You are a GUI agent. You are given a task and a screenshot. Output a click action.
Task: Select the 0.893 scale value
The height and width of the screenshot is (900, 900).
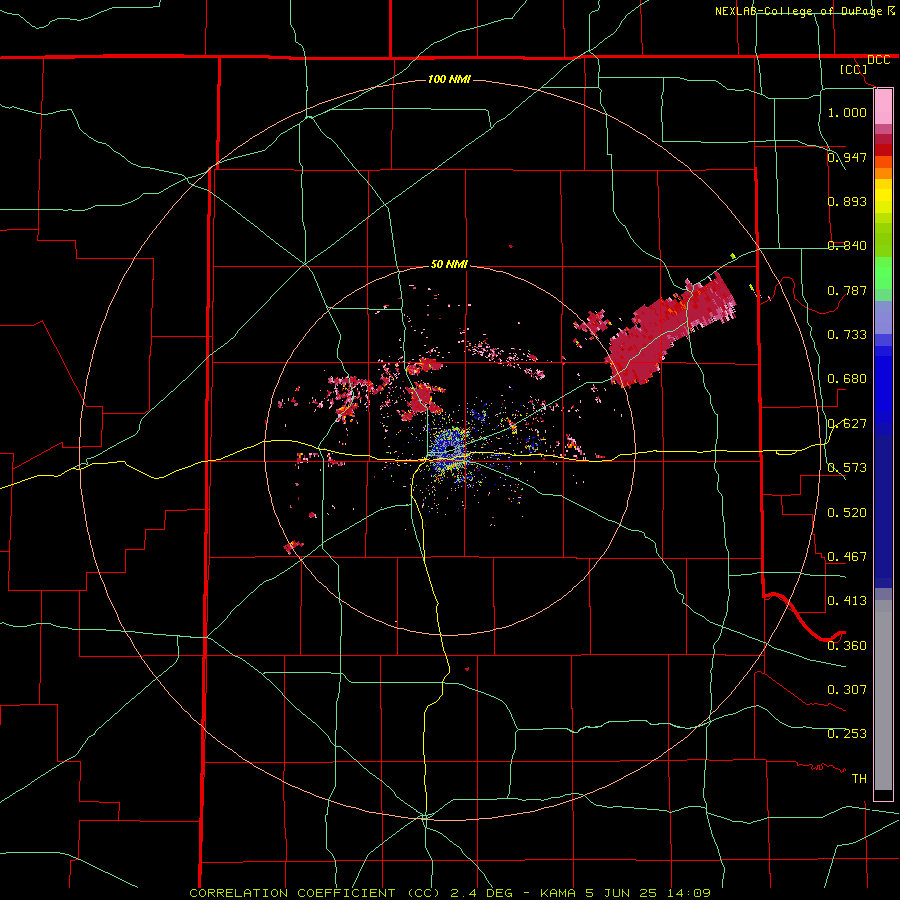coord(847,201)
